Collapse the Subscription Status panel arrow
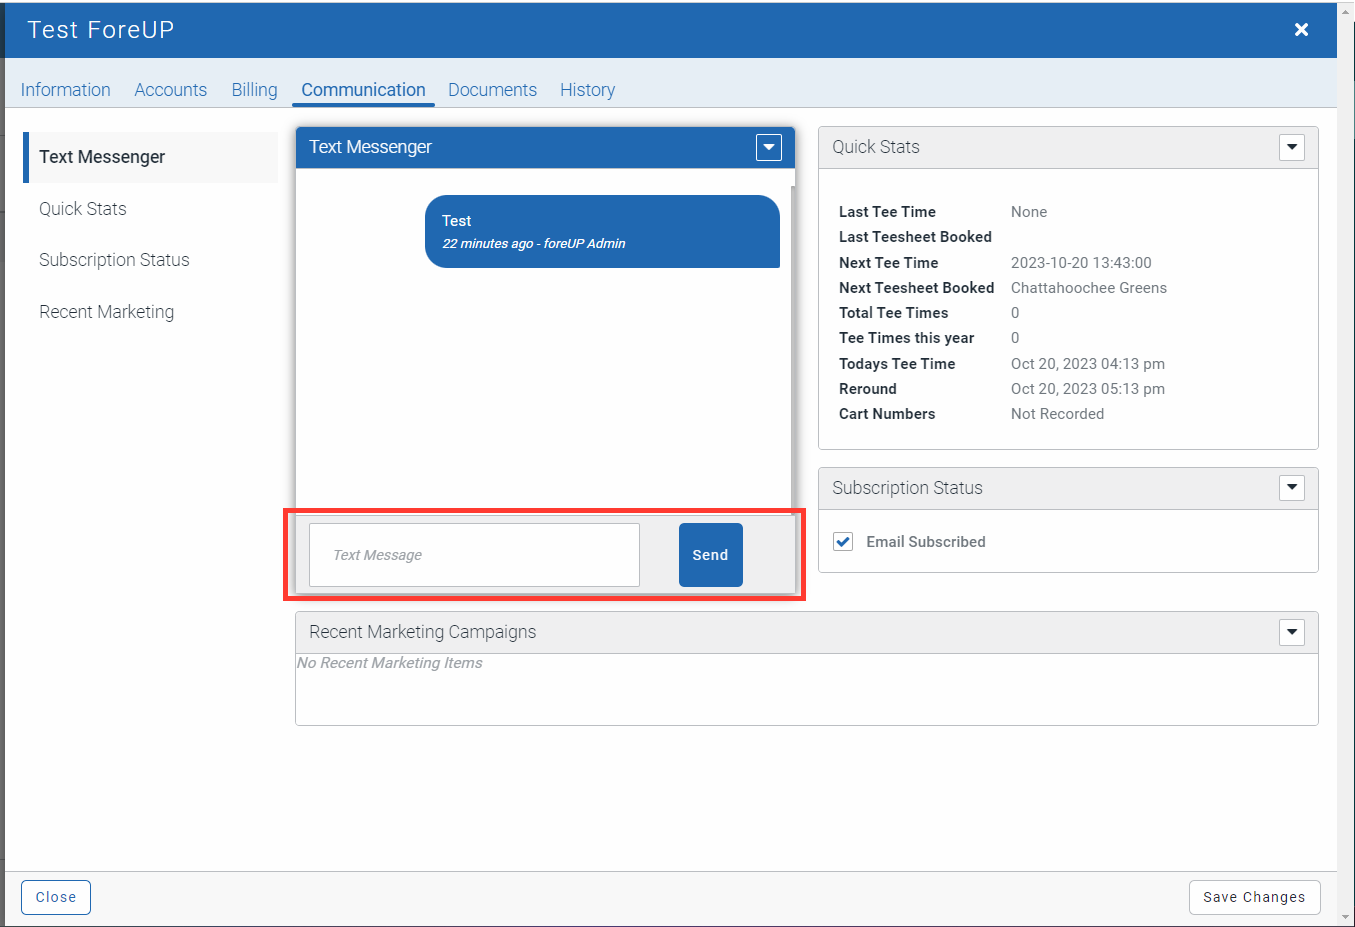The width and height of the screenshot is (1355, 927). 1292,488
